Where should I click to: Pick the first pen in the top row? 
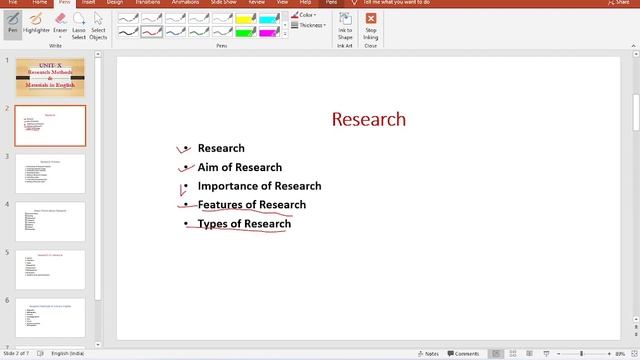point(128,18)
